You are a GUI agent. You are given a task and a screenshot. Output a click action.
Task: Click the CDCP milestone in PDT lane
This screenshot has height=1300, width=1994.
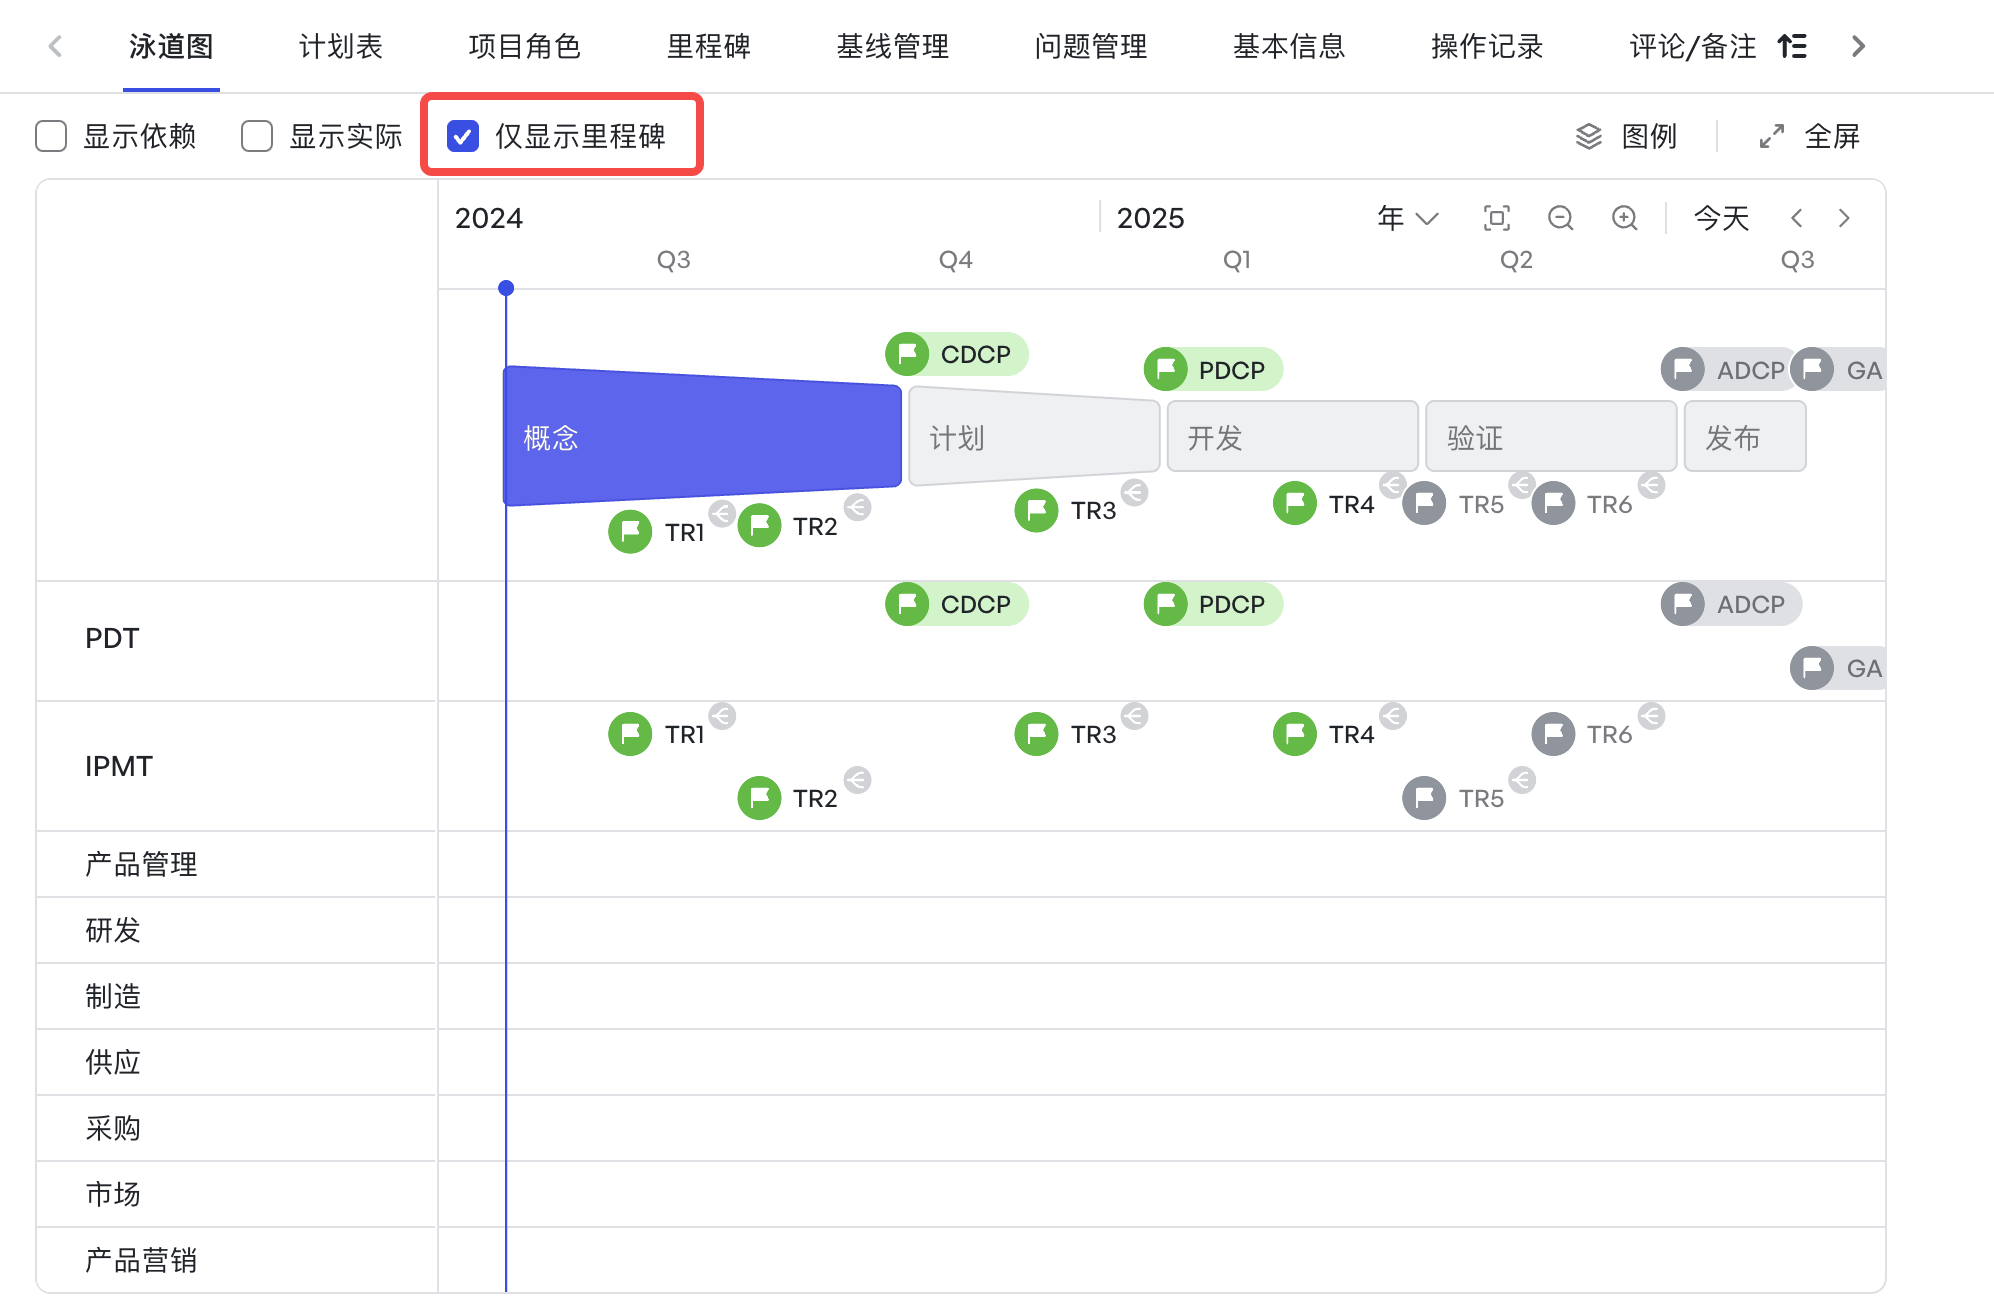956,604
